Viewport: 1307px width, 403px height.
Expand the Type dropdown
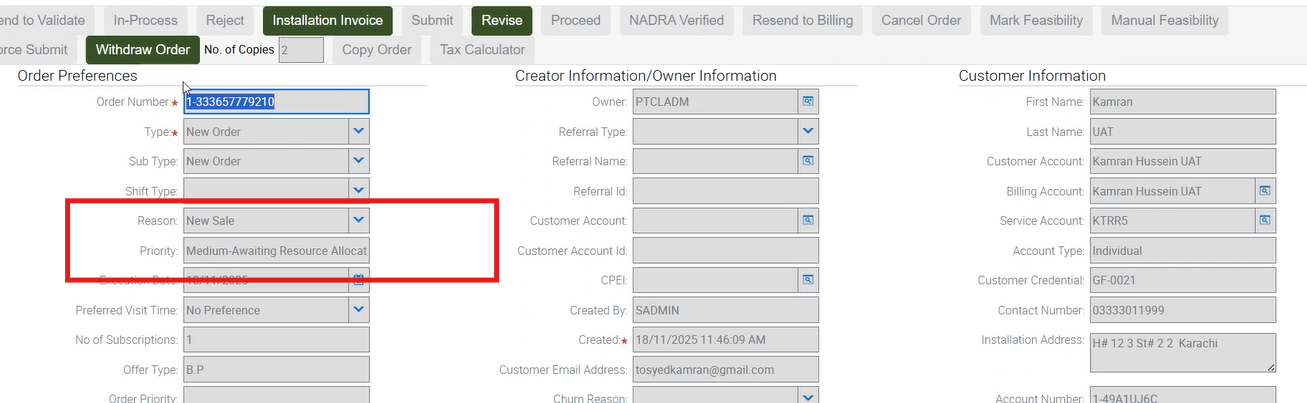pyautogui.click(x=359, y=131)
